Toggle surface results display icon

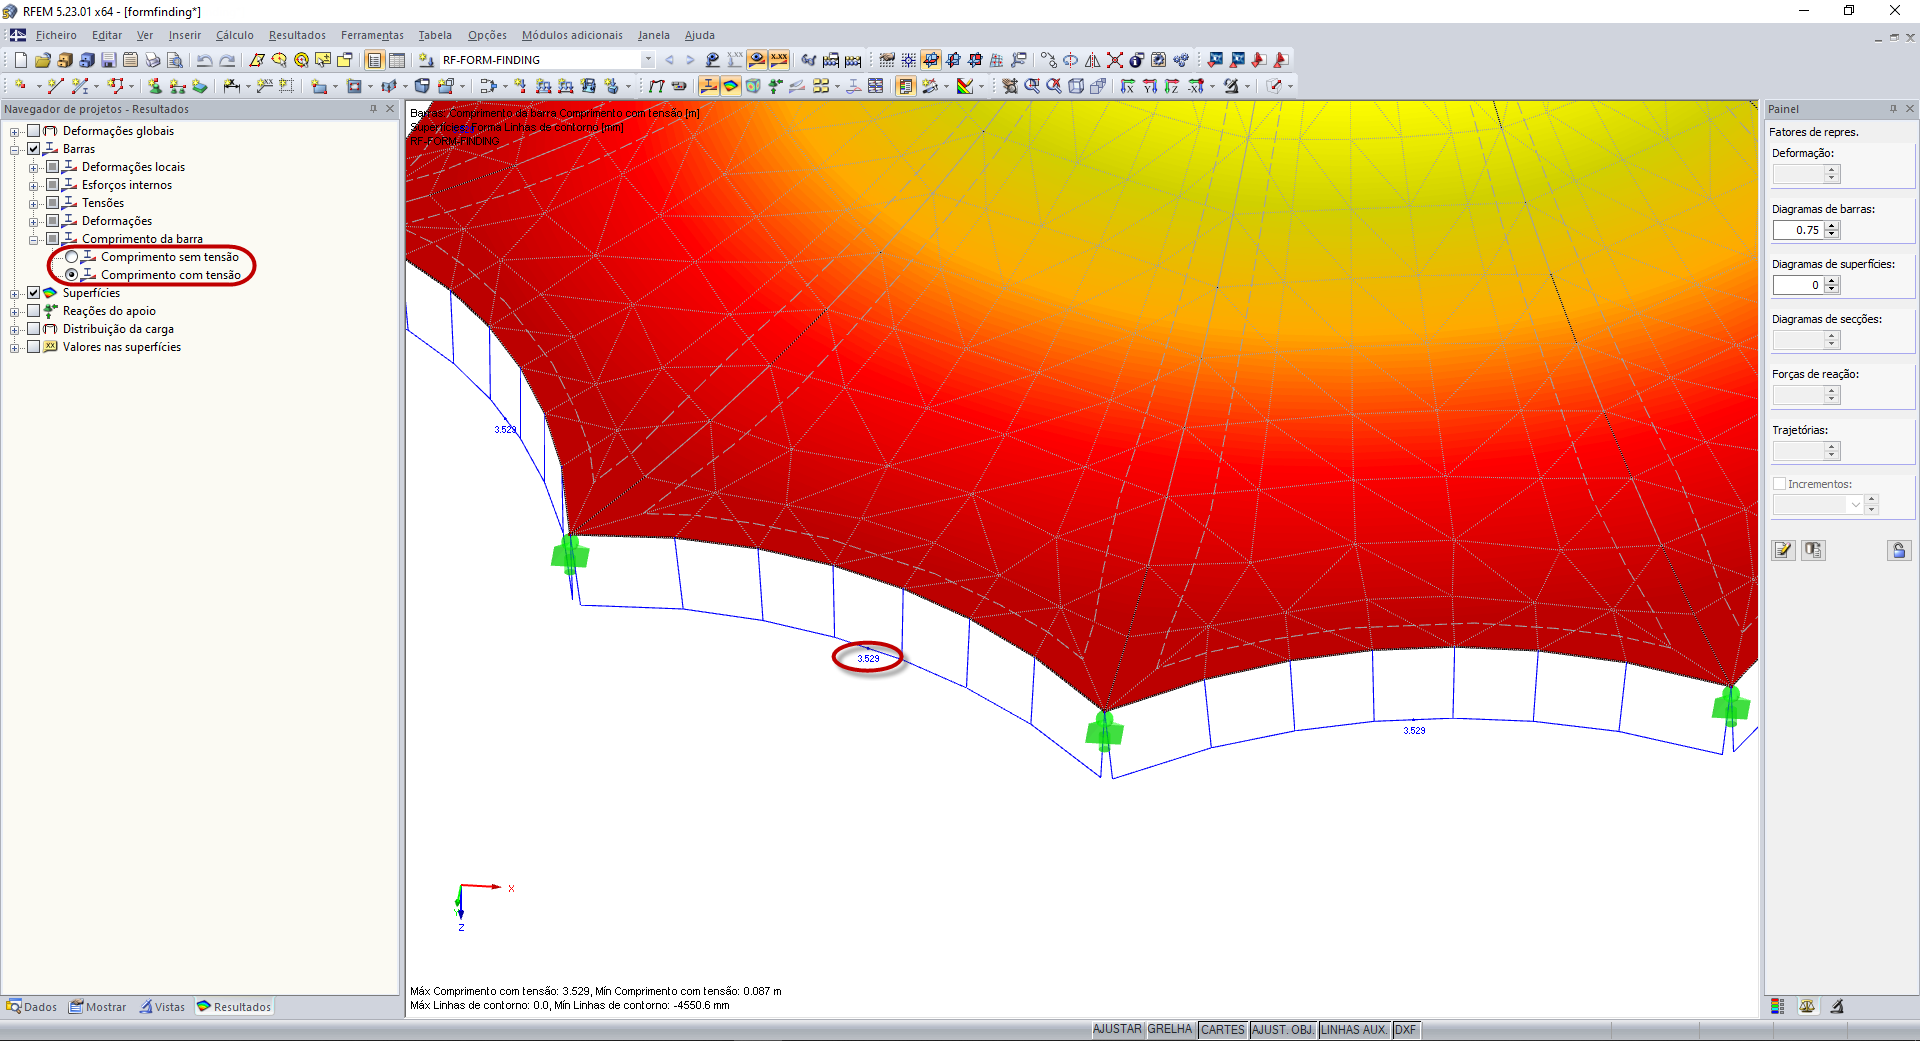731,86
